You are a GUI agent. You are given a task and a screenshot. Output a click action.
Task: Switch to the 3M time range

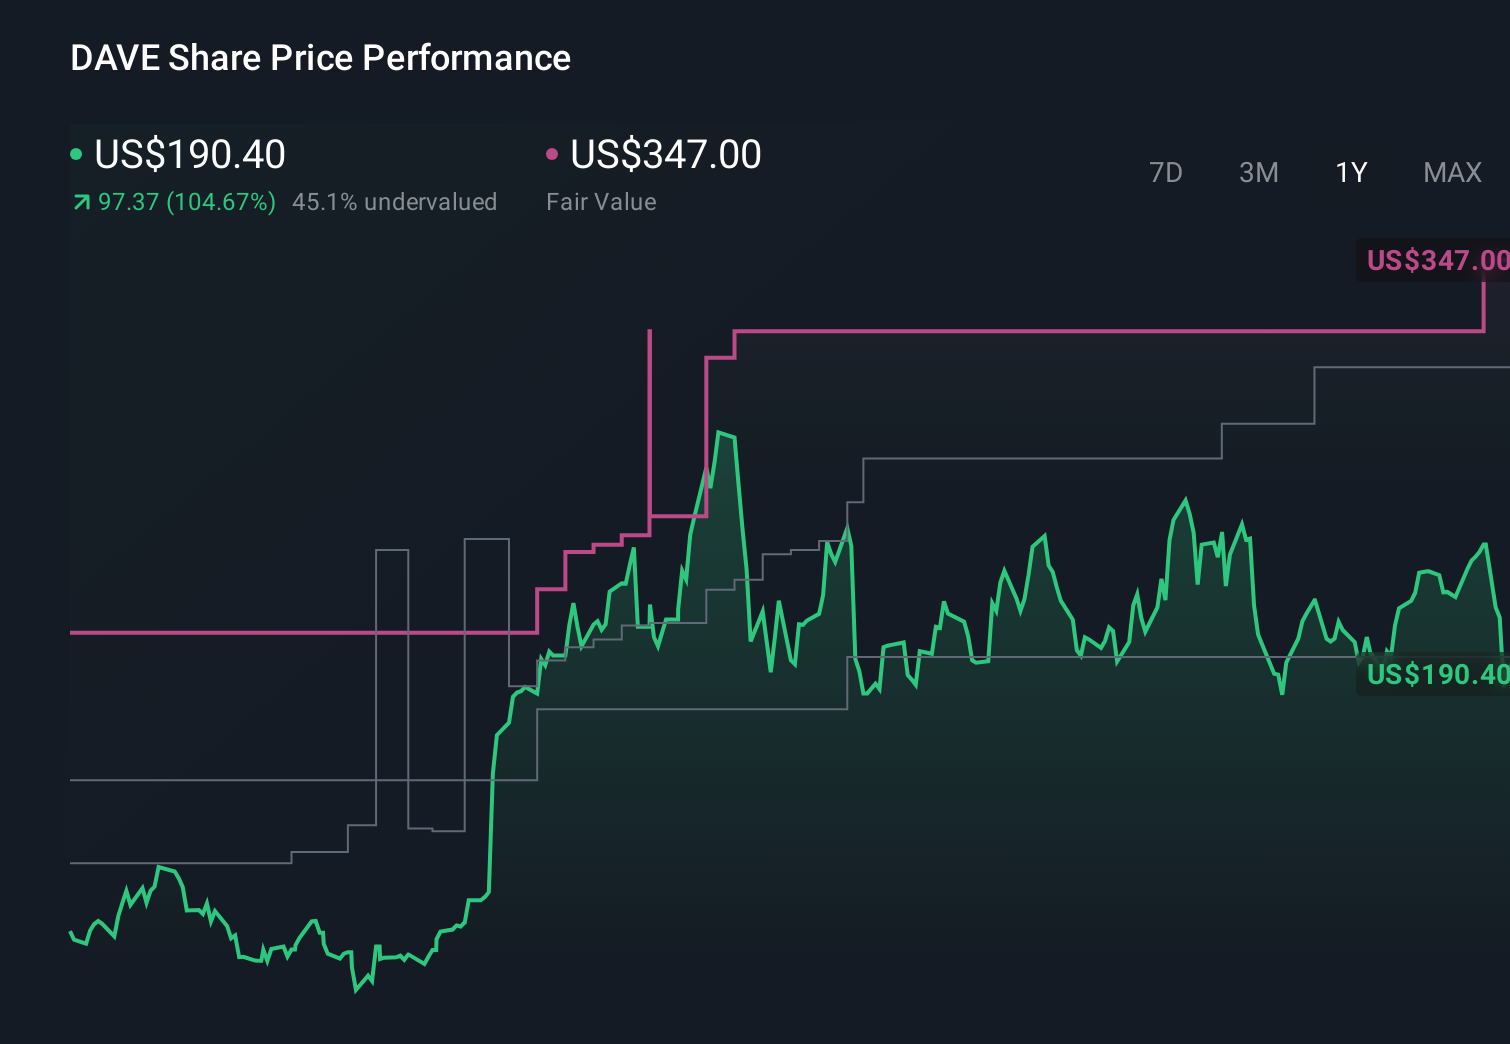1257,172
